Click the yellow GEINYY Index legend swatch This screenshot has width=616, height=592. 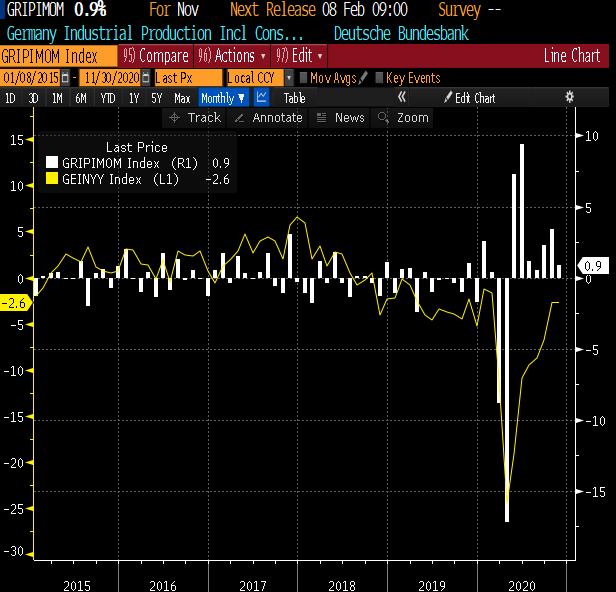click(x=52, y=179)
